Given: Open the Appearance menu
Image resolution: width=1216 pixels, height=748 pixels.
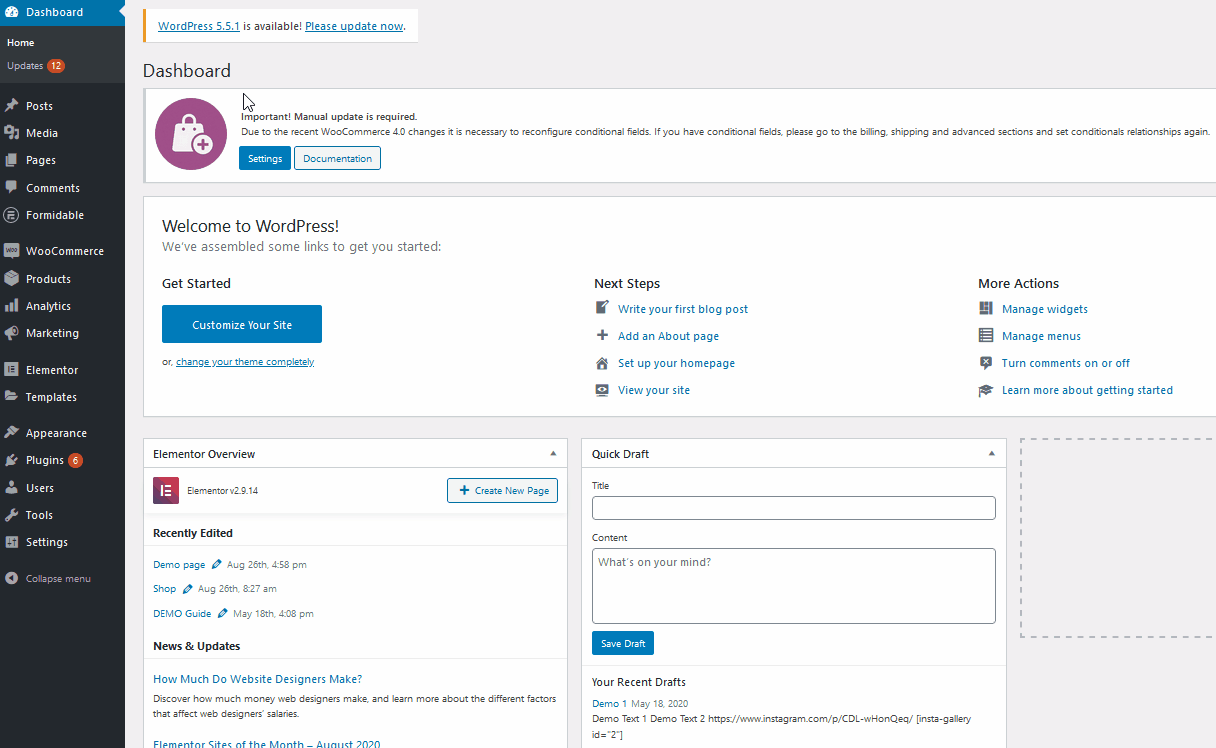Looking at the screenshot, I should [x=56, y=433].
